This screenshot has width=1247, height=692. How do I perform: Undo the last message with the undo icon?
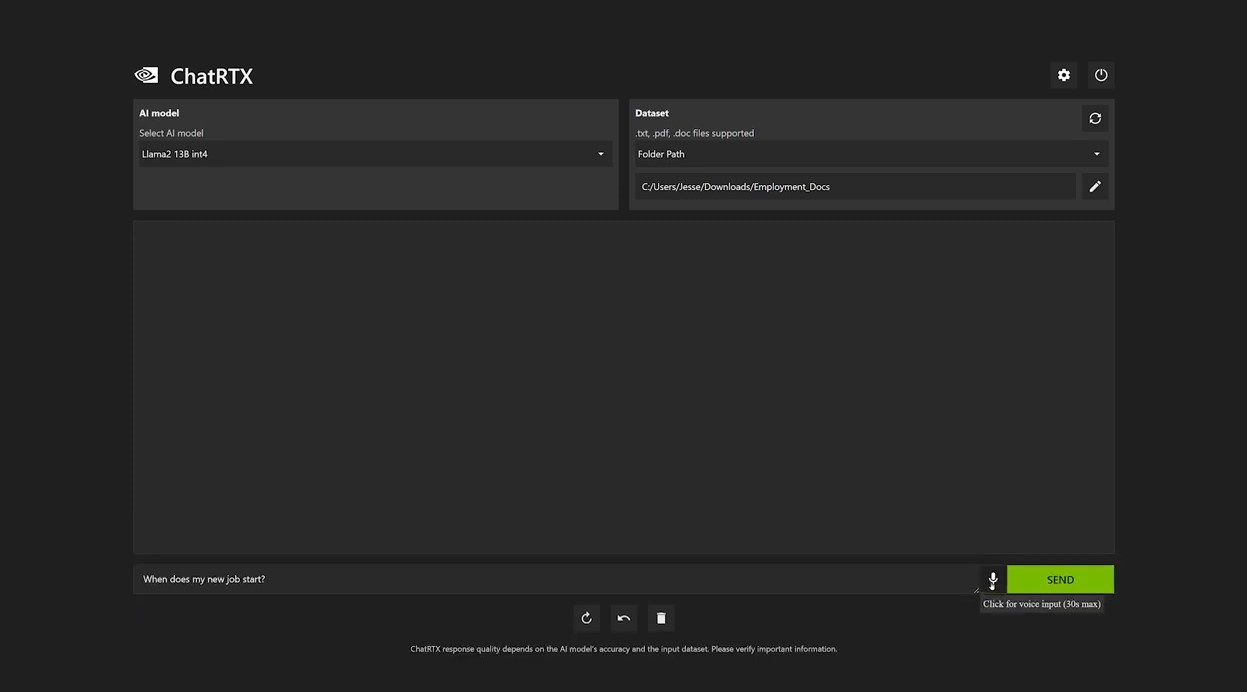[623, 618]
